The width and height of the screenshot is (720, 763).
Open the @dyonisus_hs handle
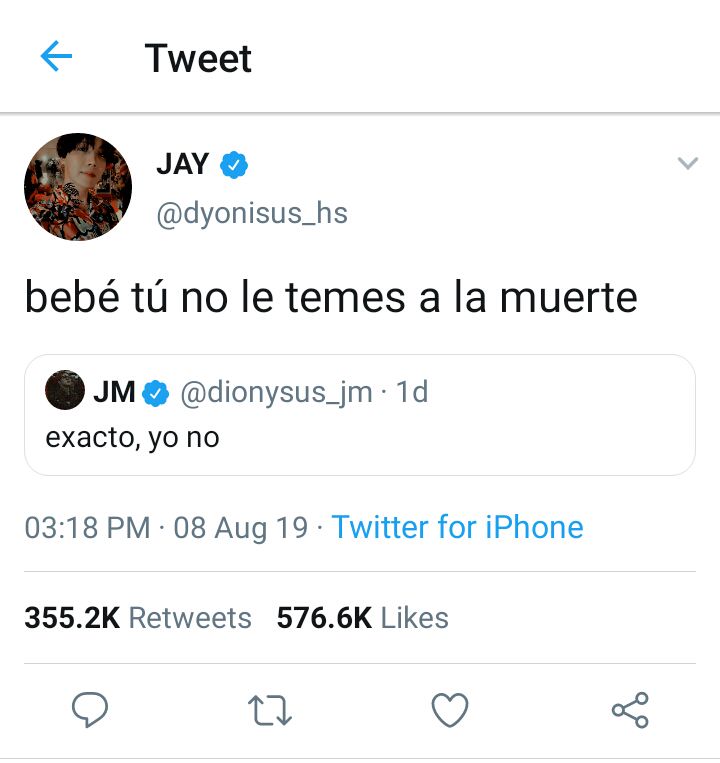(x=252, y=213)
